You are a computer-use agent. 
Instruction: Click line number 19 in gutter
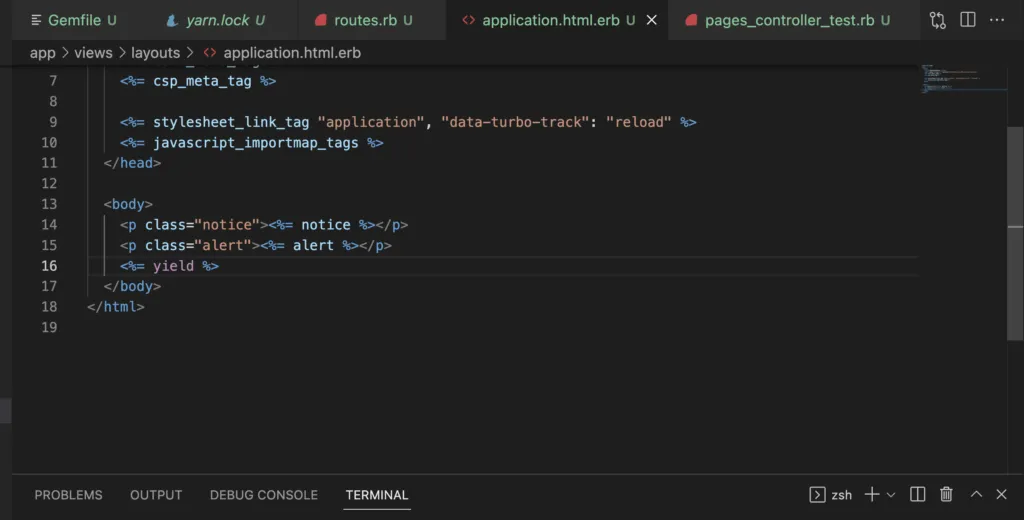pos(49,327)
